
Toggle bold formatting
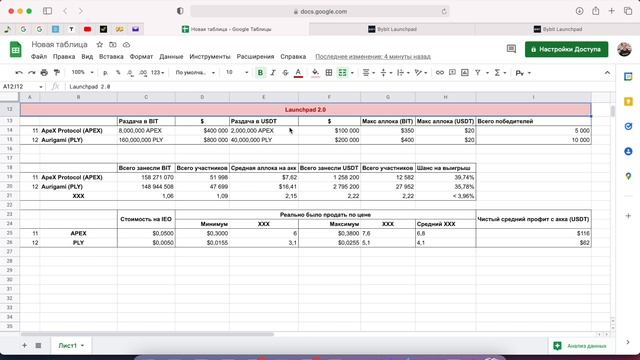[x=260, y=73]
